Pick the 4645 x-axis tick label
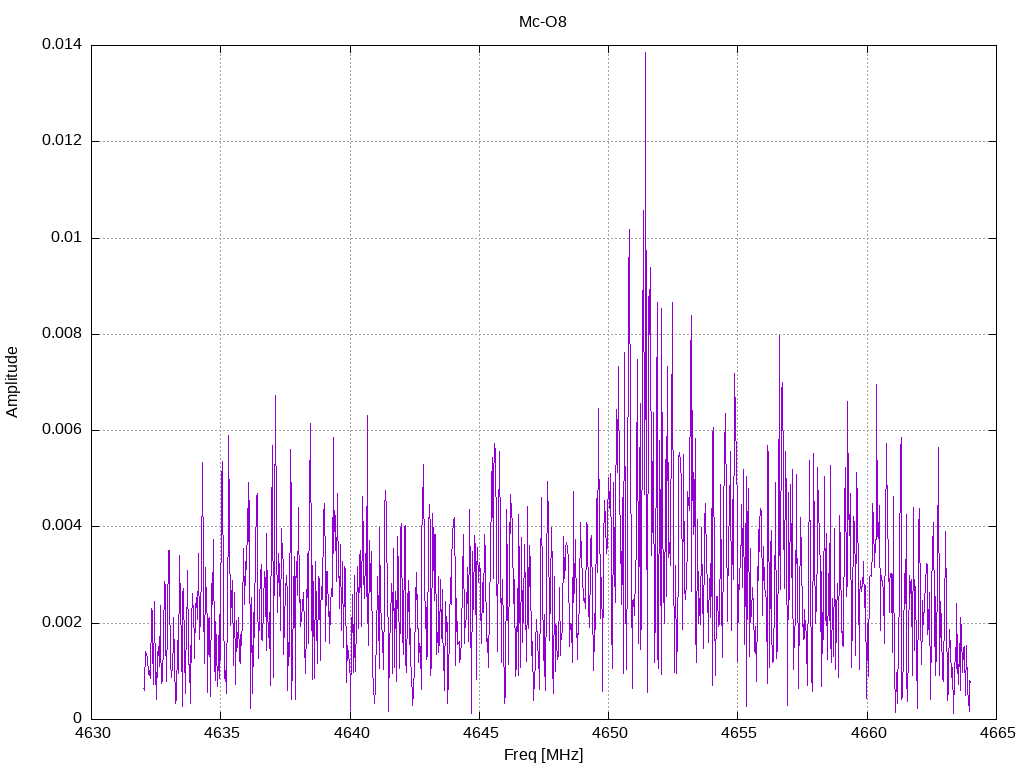The image size is (1024, 768). tap(479, 733)
